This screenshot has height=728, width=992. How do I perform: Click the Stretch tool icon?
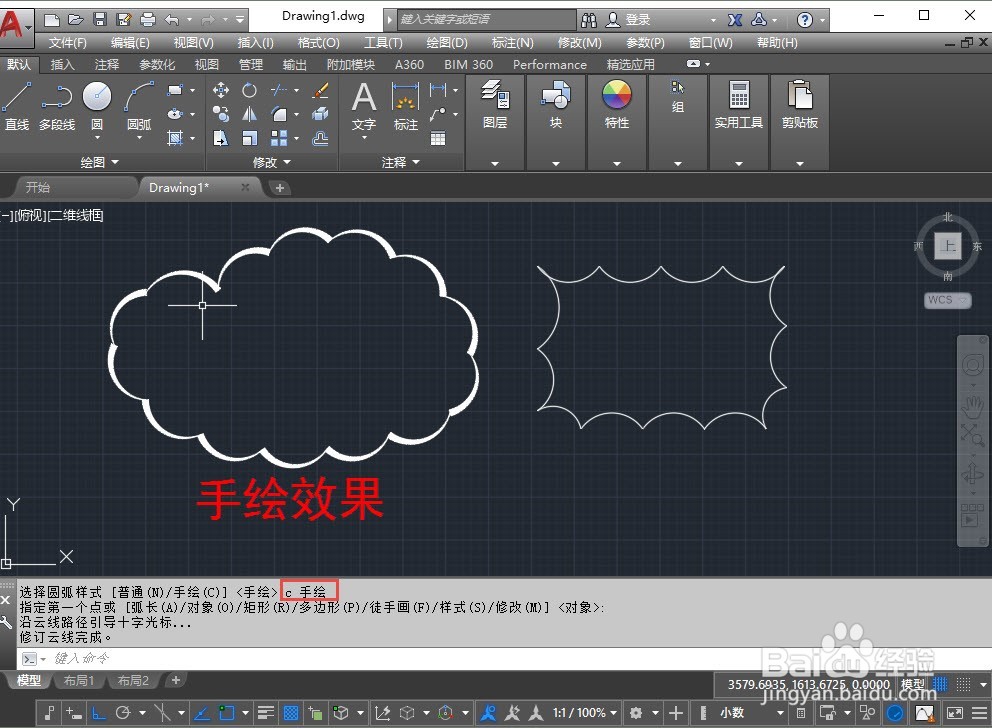pos(221,138)
